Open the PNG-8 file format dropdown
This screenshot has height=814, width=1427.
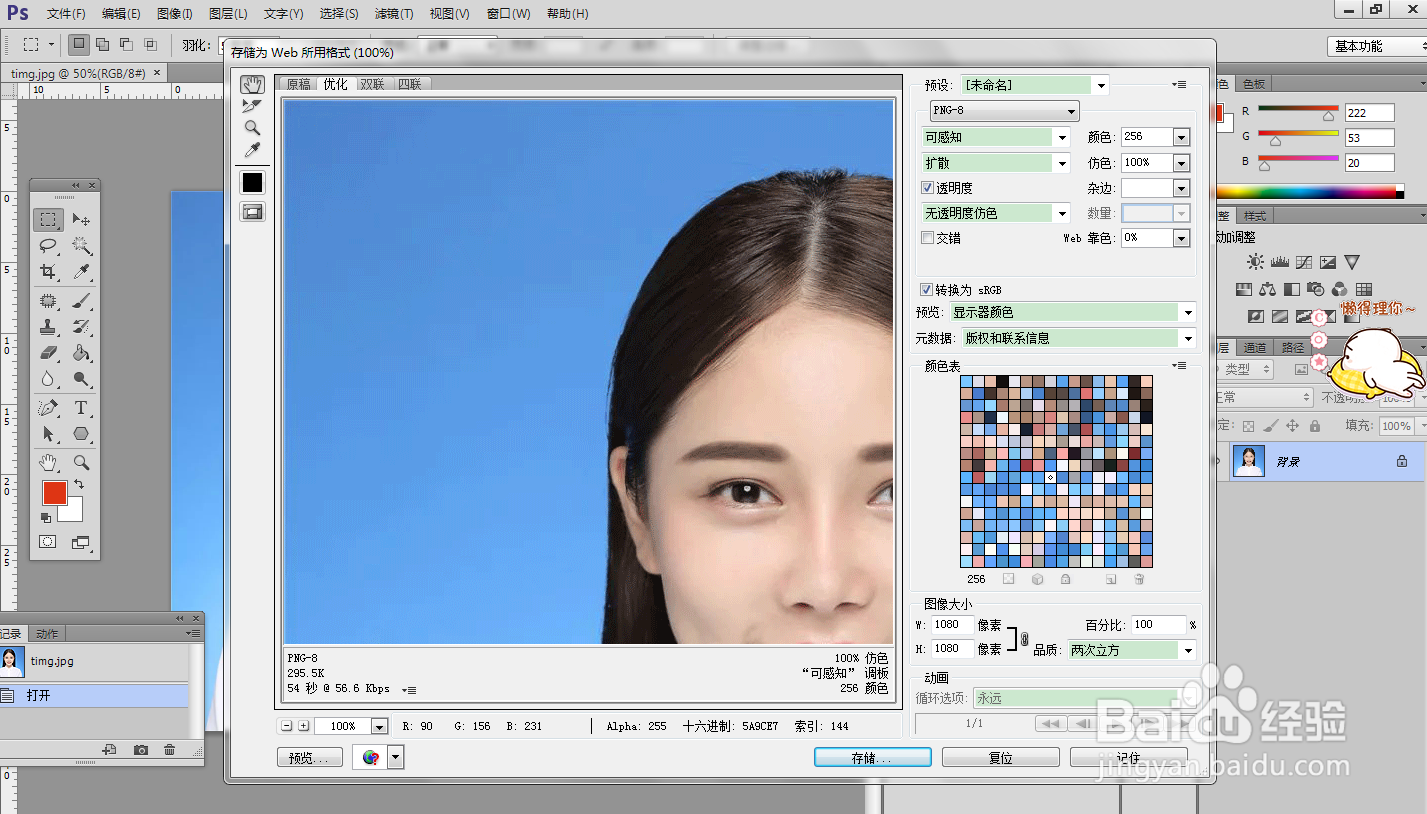tap(1004, 110)
